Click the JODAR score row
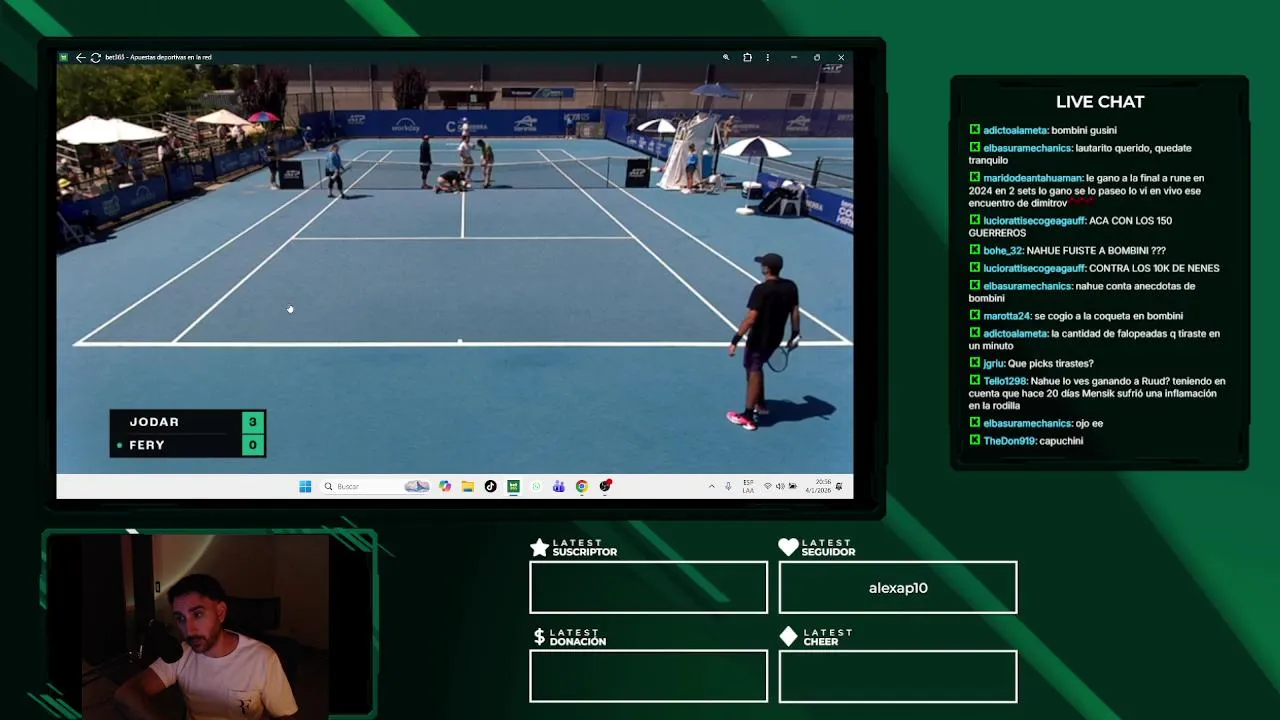Image resolution: width=1280 pixels, height=720 pixels. [x=187, y=422]
